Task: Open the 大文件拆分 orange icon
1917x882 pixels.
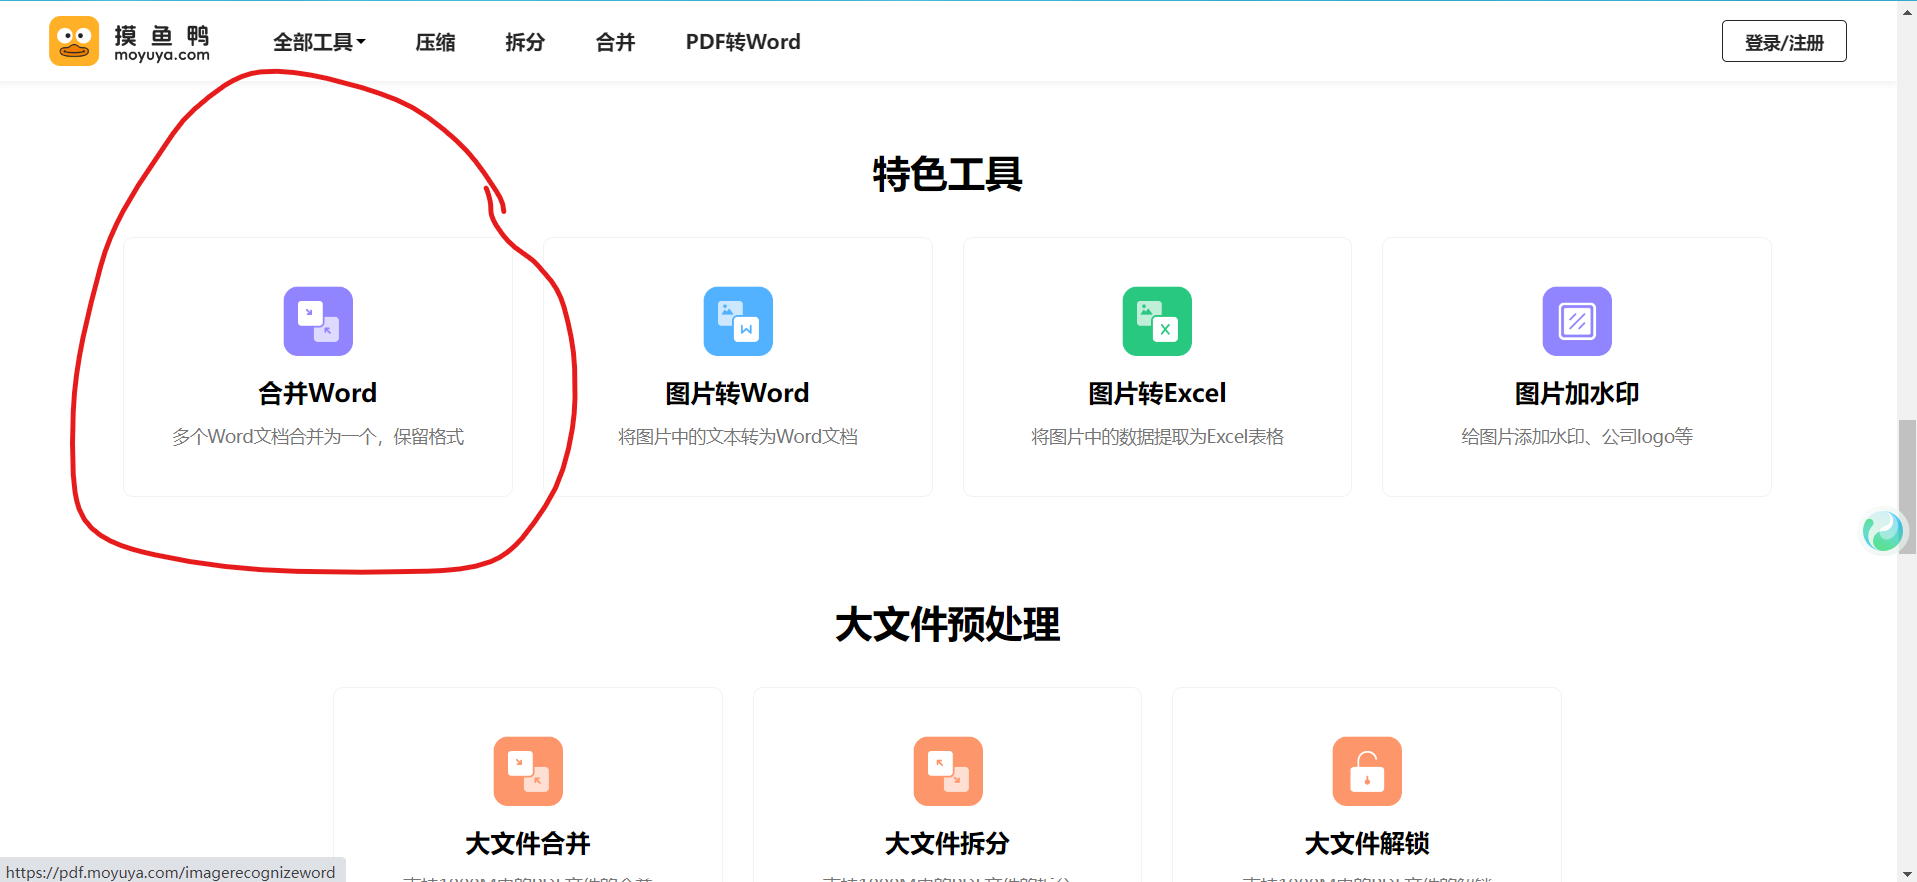Action: 948,771
